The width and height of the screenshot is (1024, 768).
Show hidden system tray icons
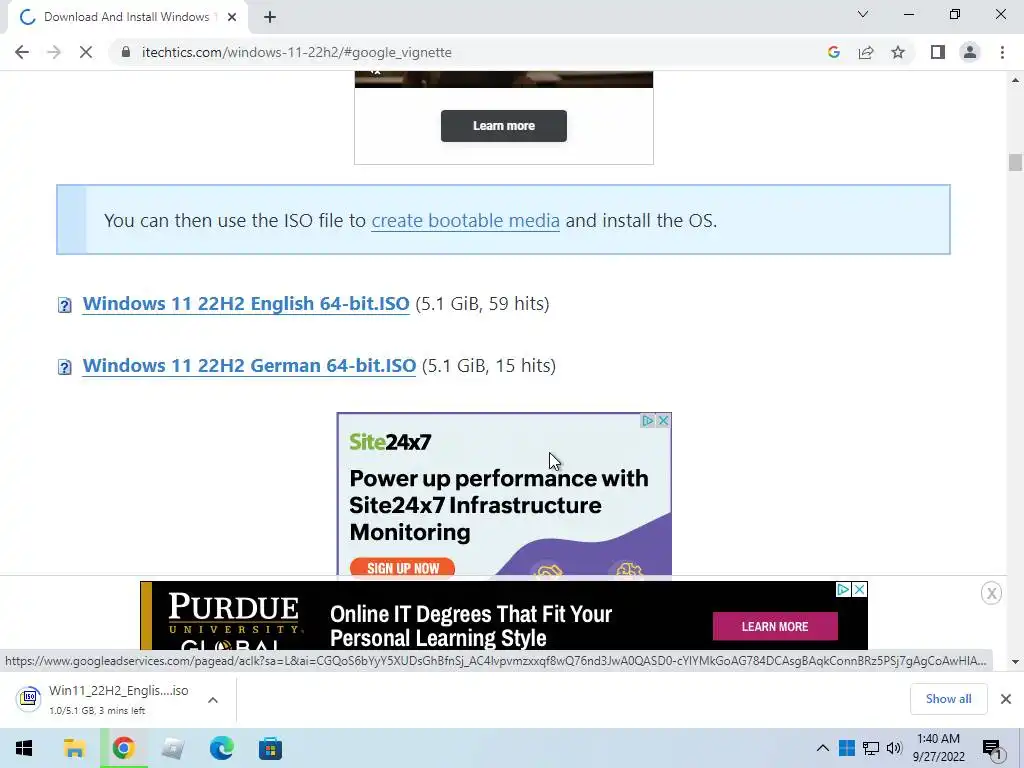click(x=823, y=748)
